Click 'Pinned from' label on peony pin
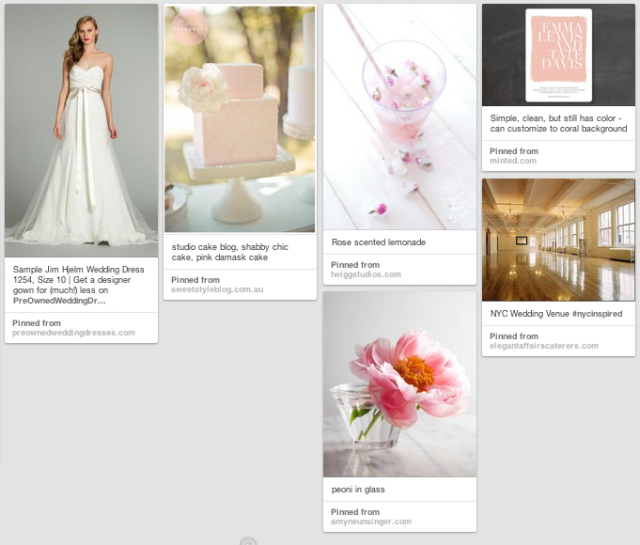 pos(355,512)
